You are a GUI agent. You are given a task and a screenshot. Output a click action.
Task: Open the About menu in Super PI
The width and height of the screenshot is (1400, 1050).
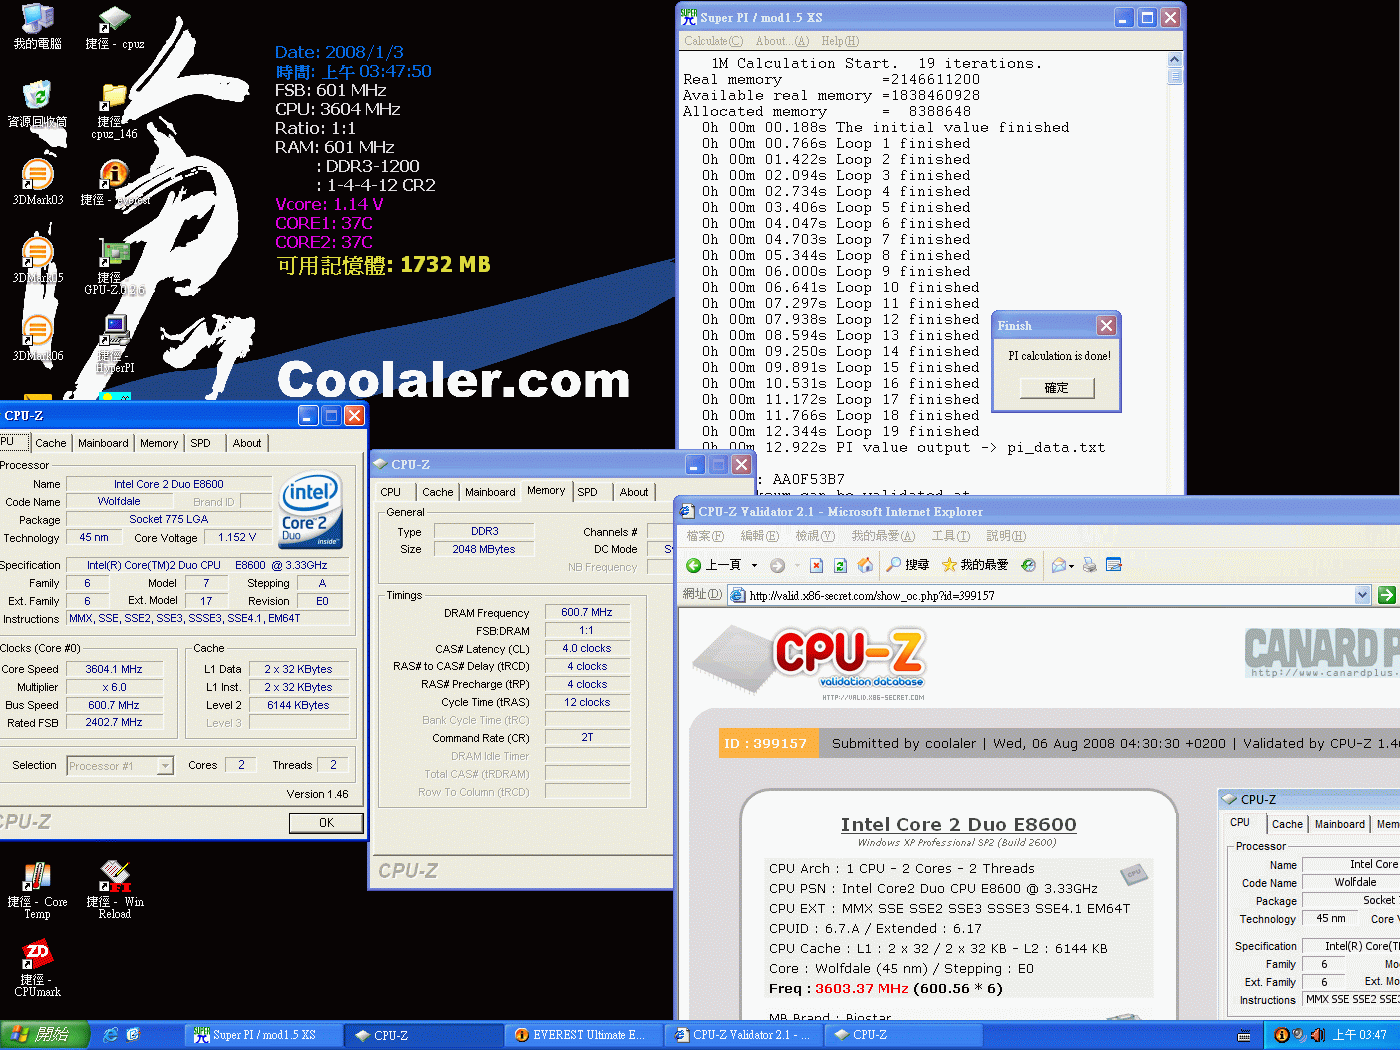[x=782, y=41]
